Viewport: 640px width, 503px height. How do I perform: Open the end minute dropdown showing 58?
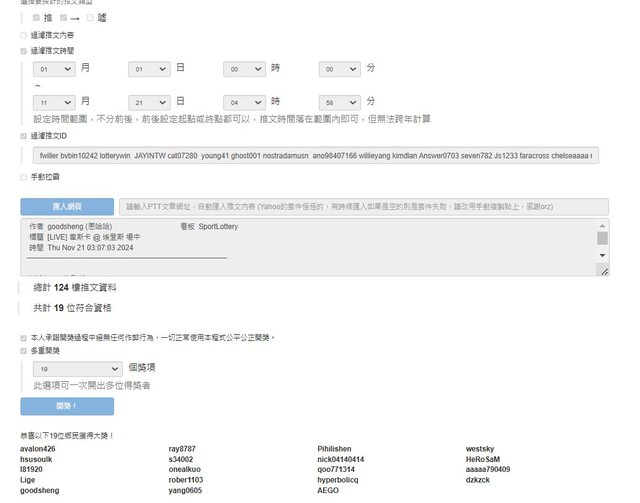click(339, 102)
